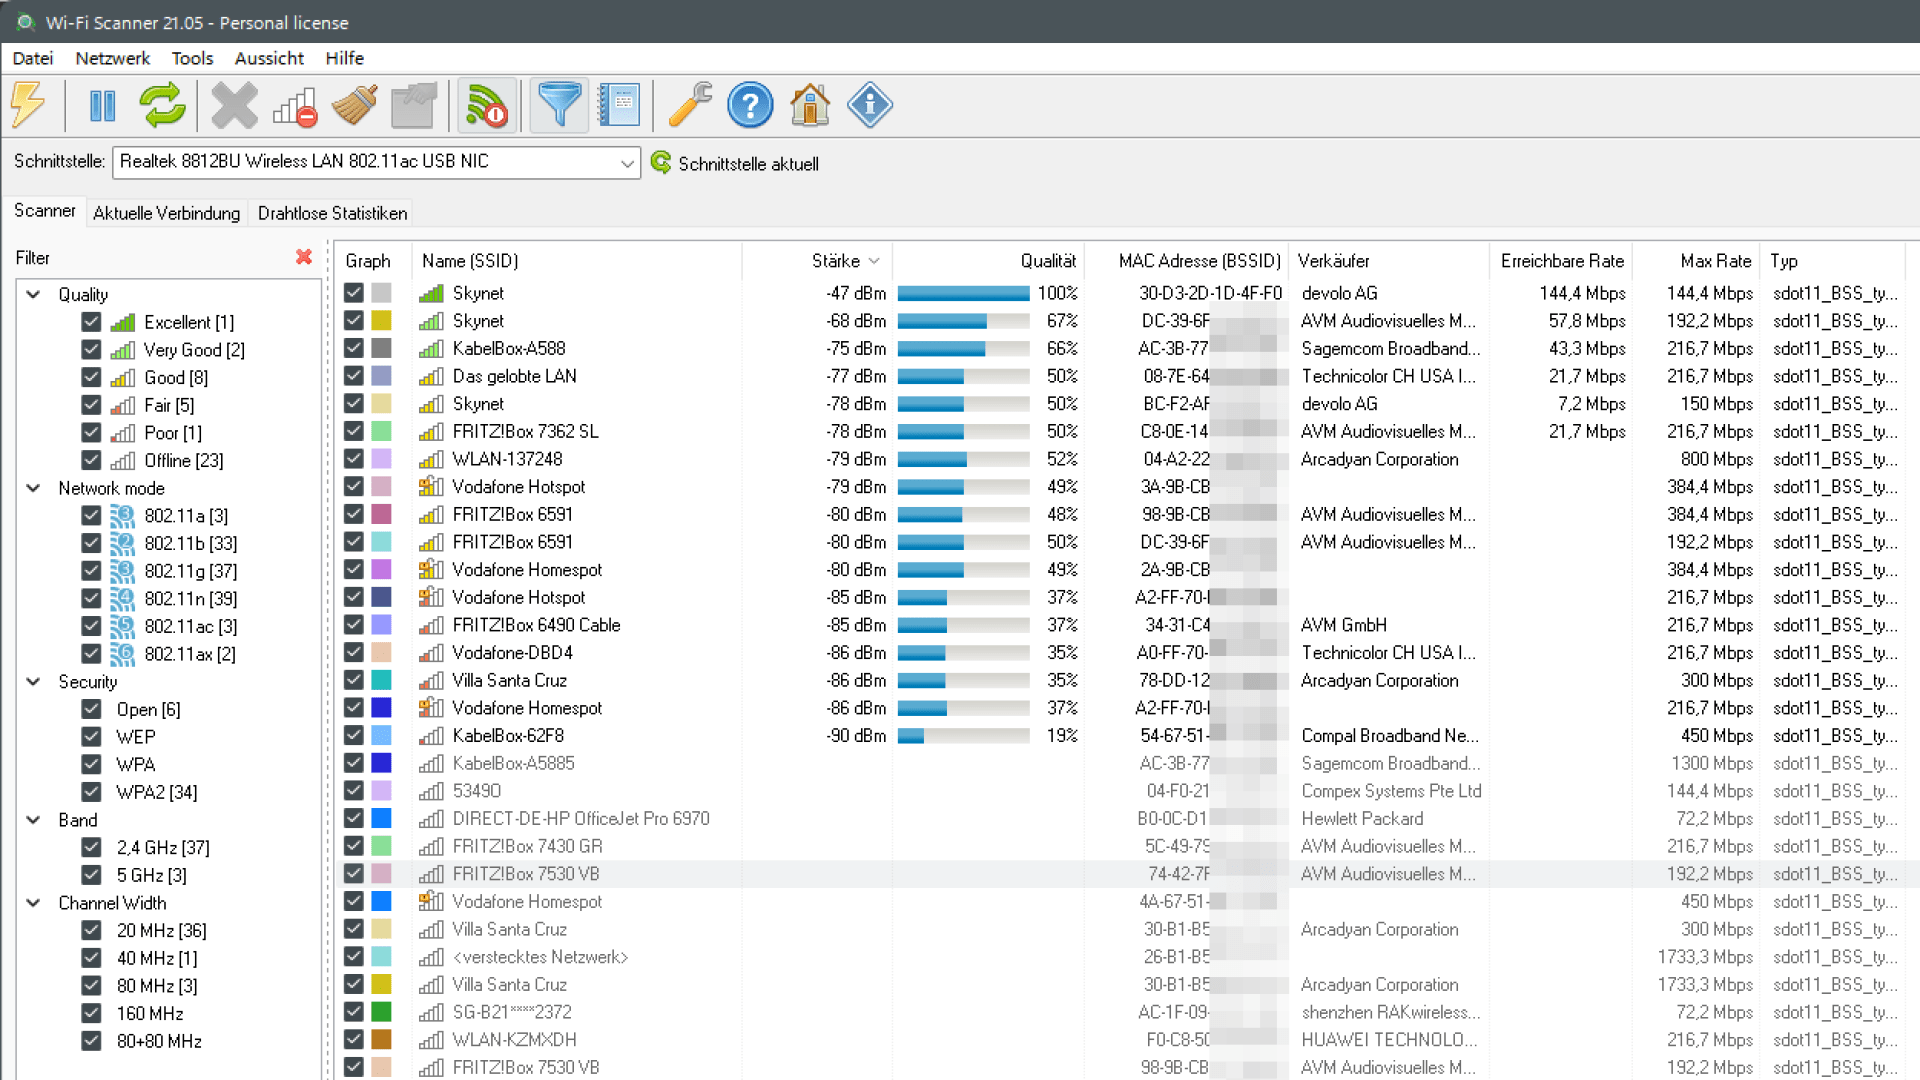Viewport: 1920px width, 1080px height.
Task: Click signal icon beside KabelBox-A588
Action: [431, 348]
